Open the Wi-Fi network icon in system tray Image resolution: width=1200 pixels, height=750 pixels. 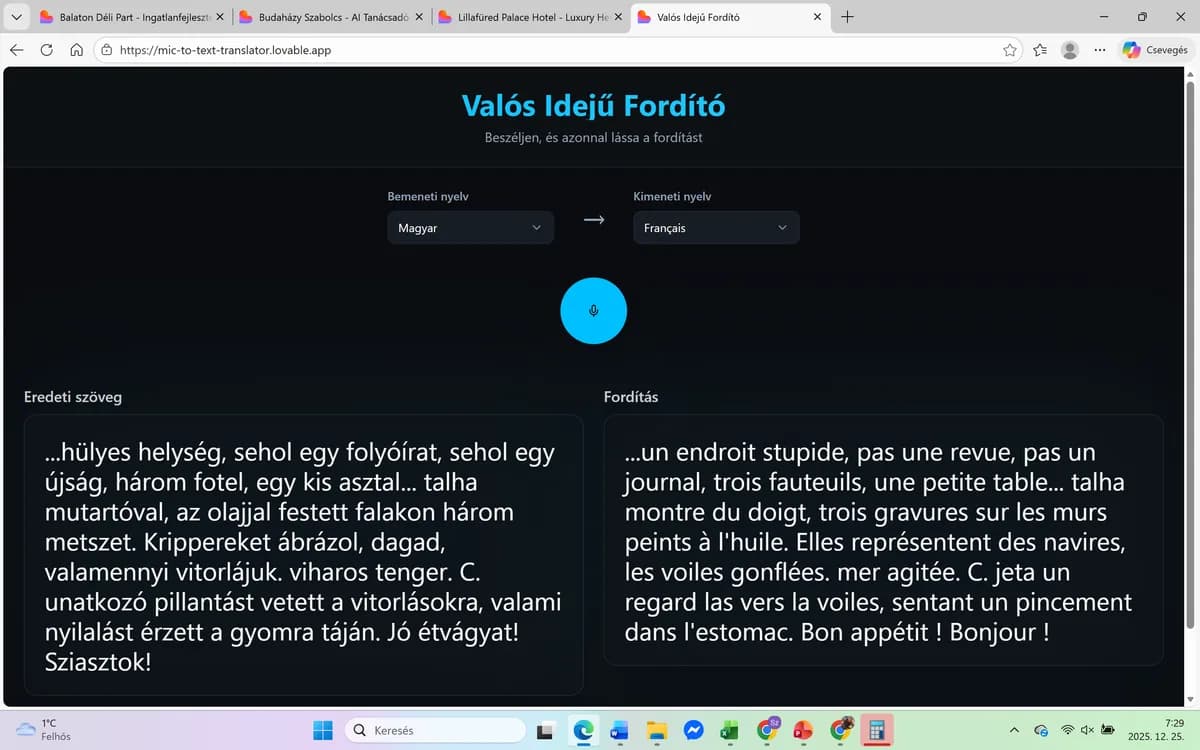coord(1068,731)
